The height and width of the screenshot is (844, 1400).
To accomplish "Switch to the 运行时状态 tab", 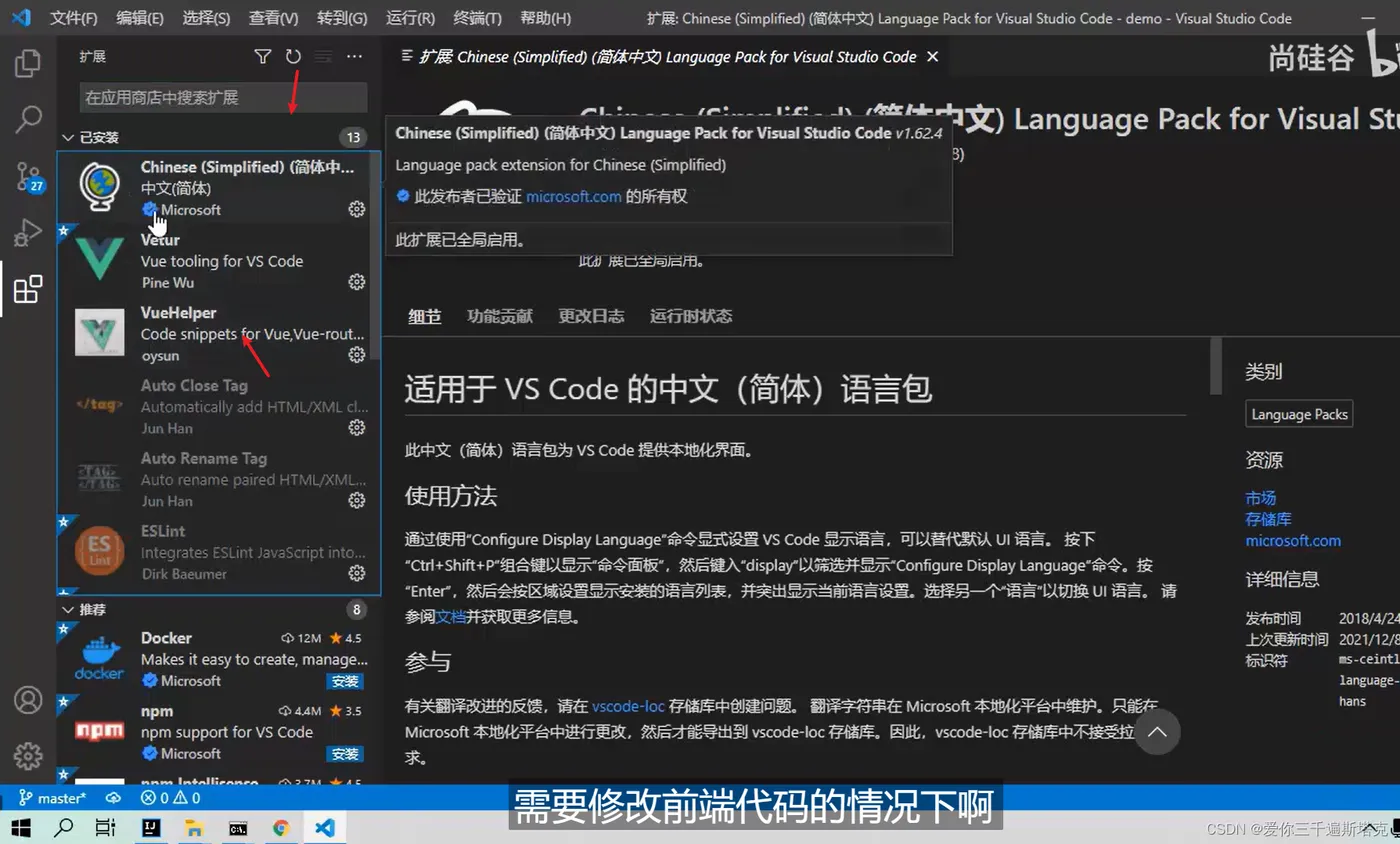I will [x=691, y=316].
